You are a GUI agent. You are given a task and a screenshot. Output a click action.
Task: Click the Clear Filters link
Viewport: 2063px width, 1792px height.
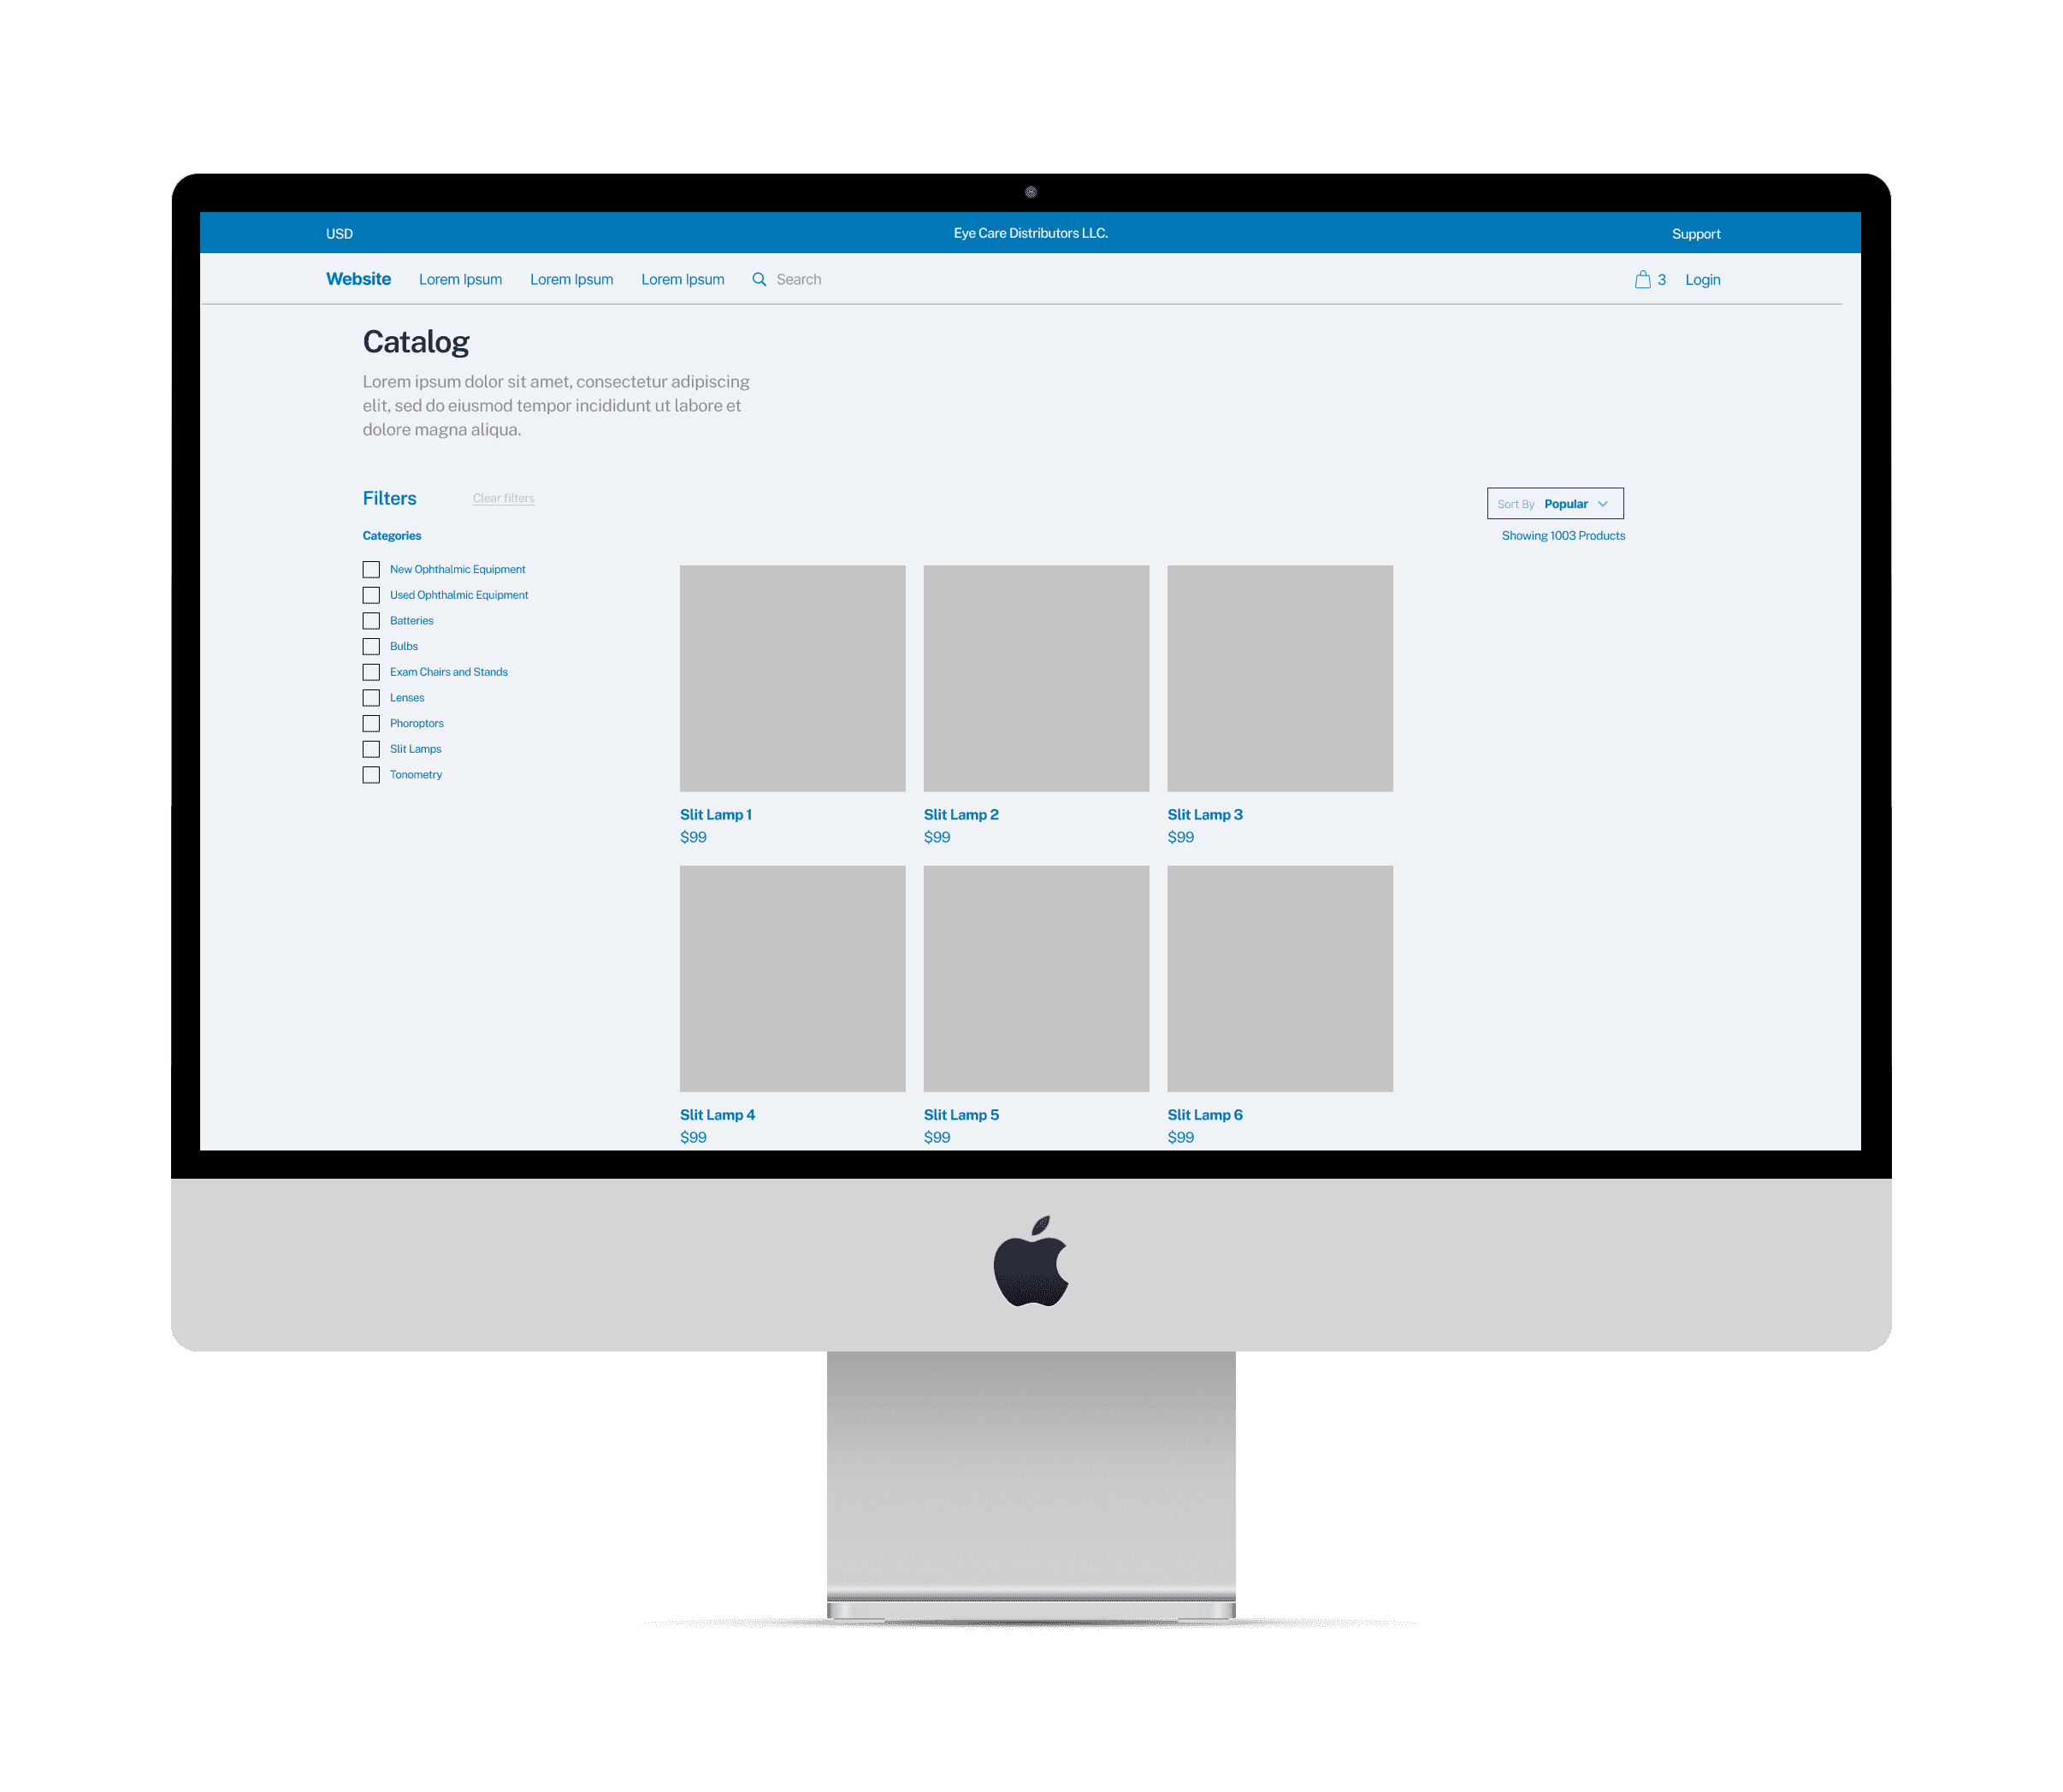tap(504, 497)
